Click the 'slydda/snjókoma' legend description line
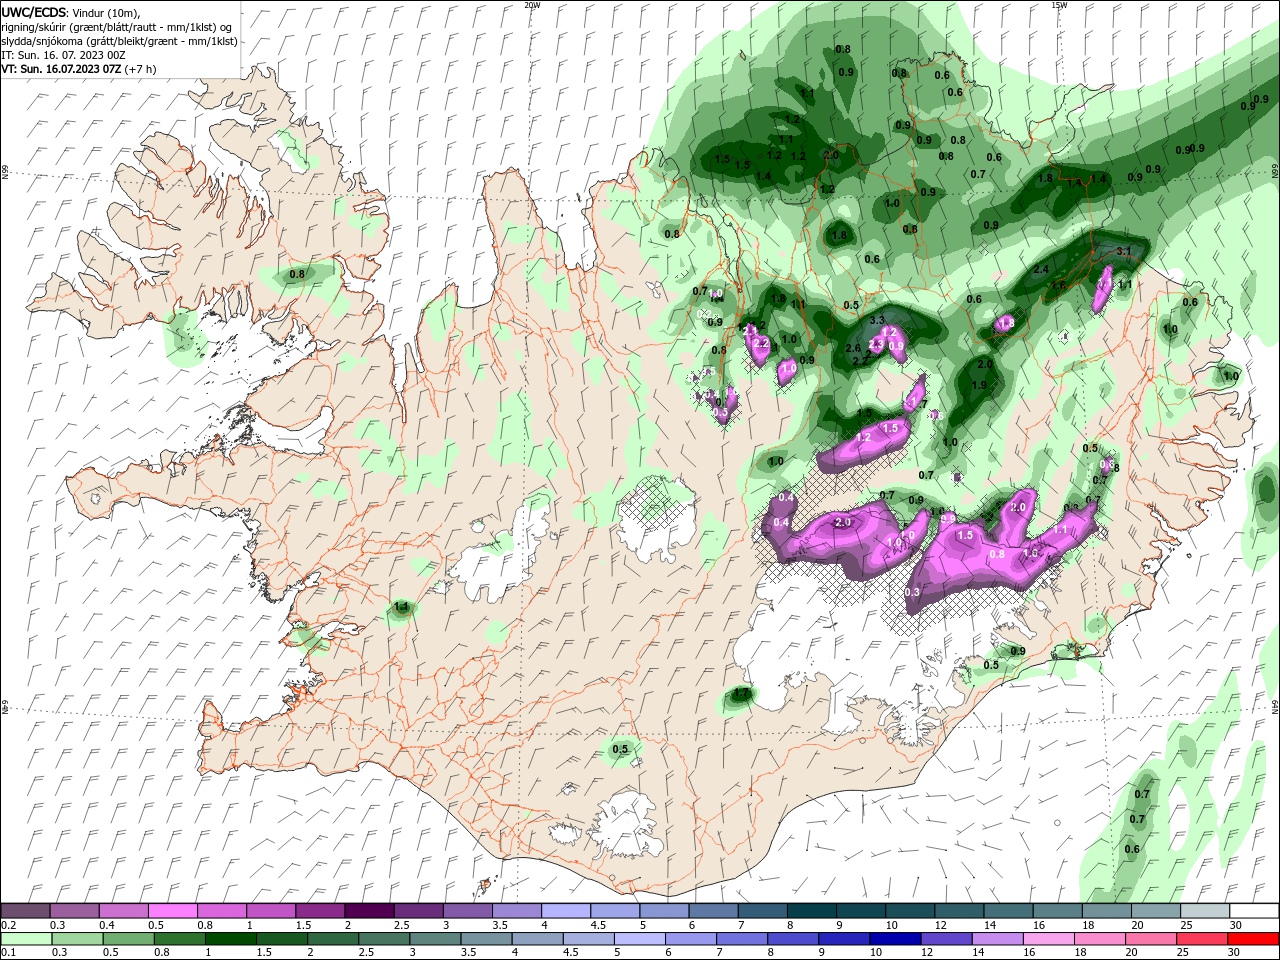The height and width of the screenshot is (960, 1280). [x=119, y=41]
